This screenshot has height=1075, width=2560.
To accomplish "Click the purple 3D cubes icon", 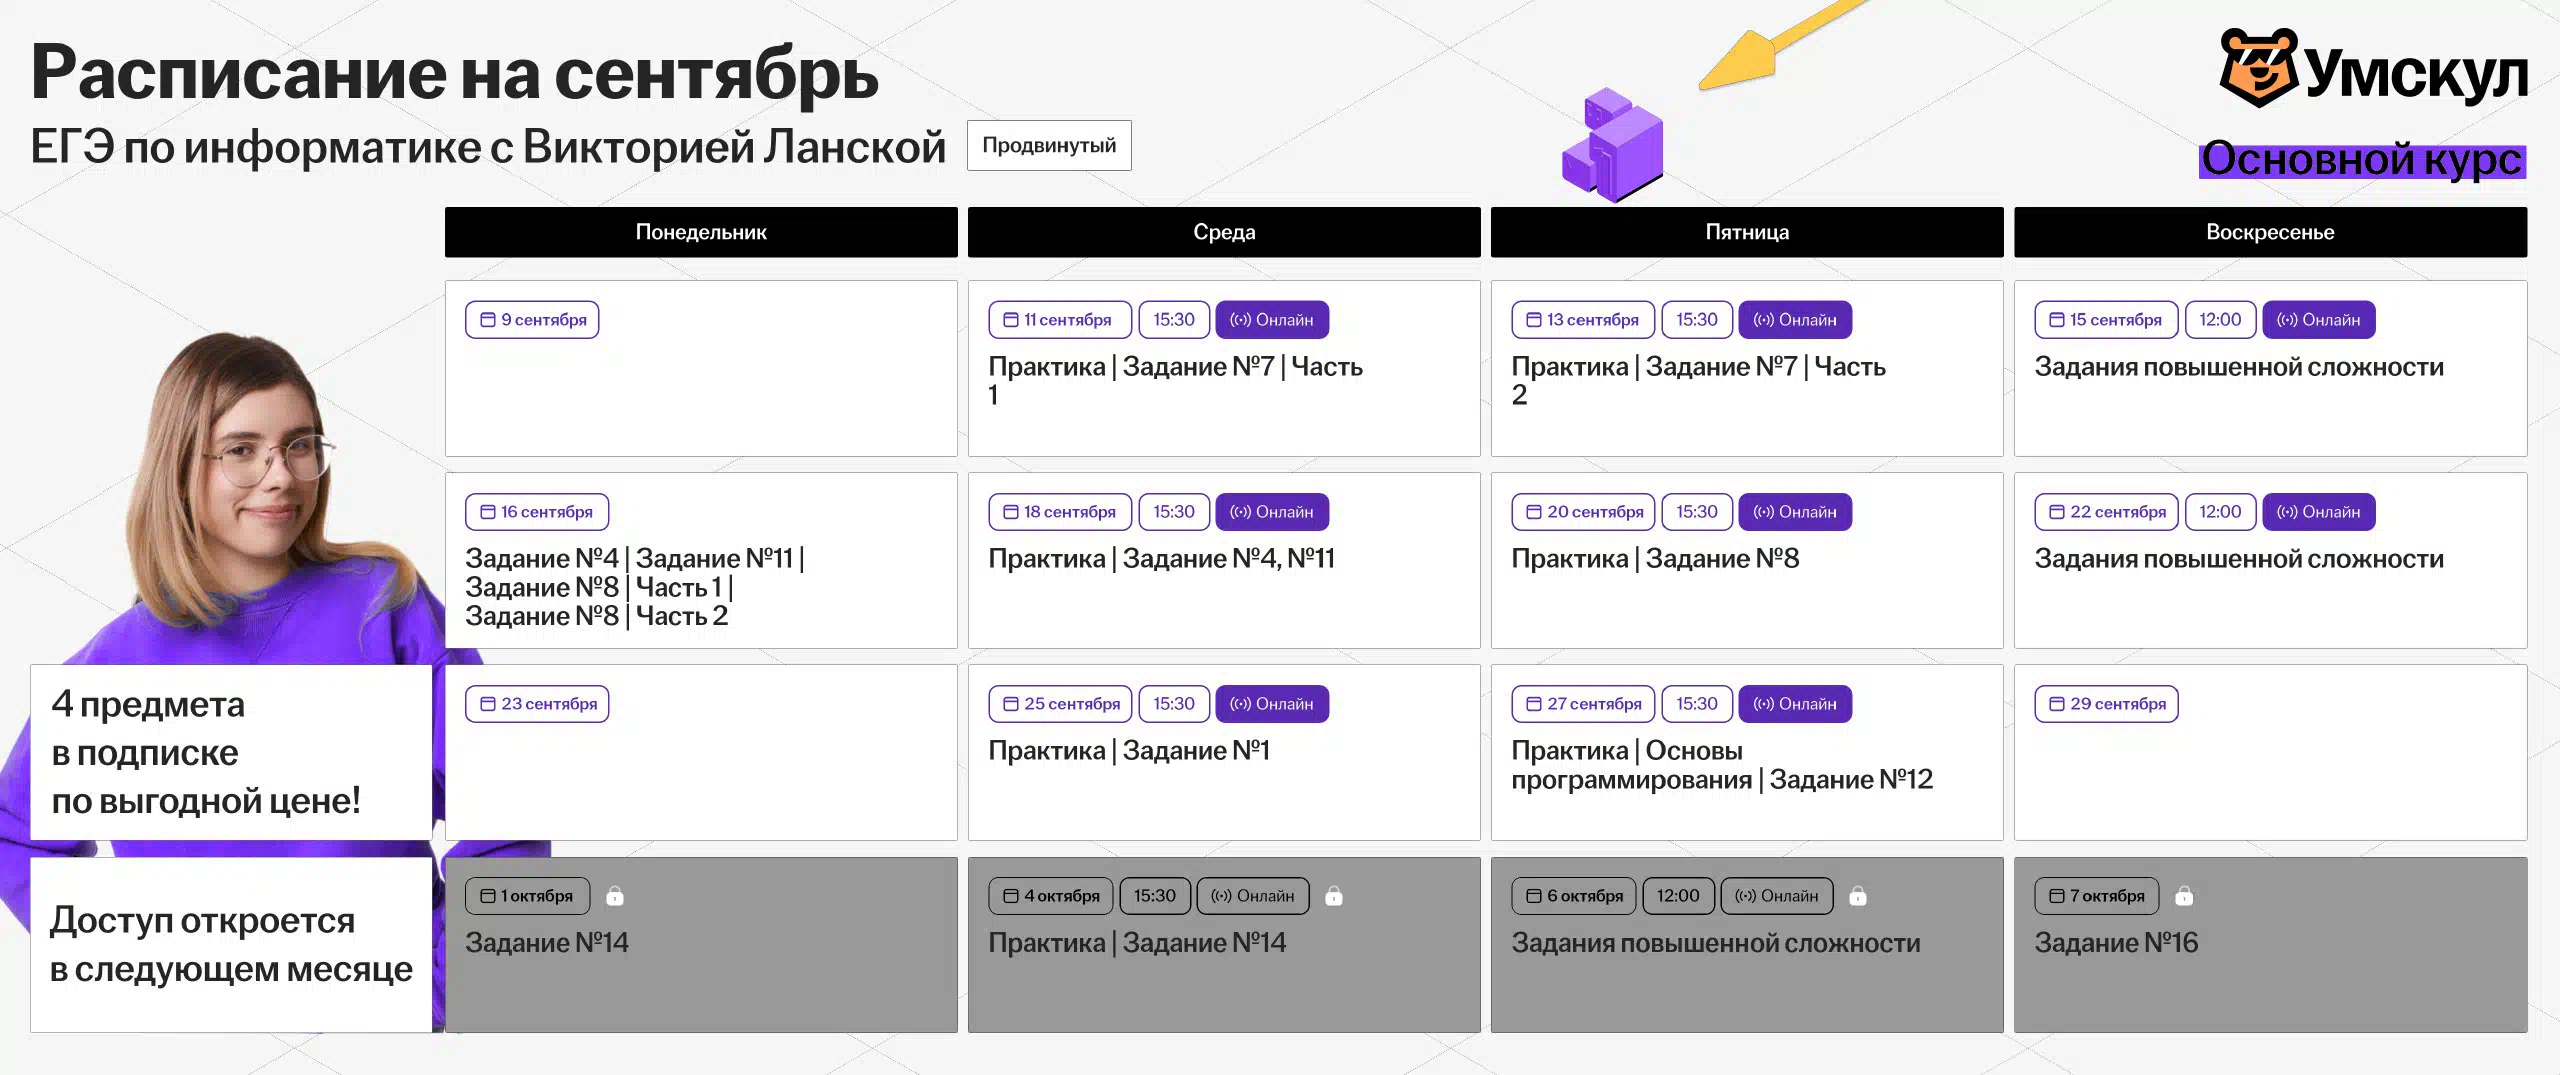I will tap(1612, 146).
